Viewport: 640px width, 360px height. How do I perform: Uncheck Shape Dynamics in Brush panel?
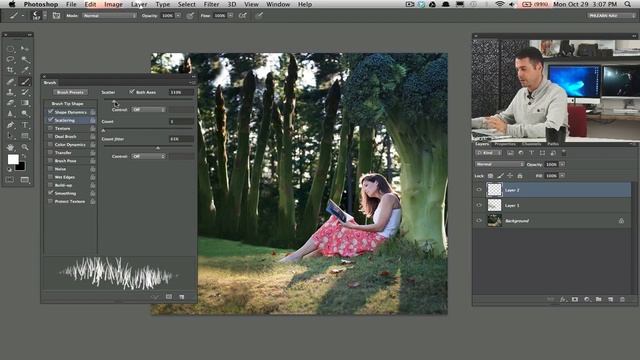pyautogui.click(x=51, y=111)
